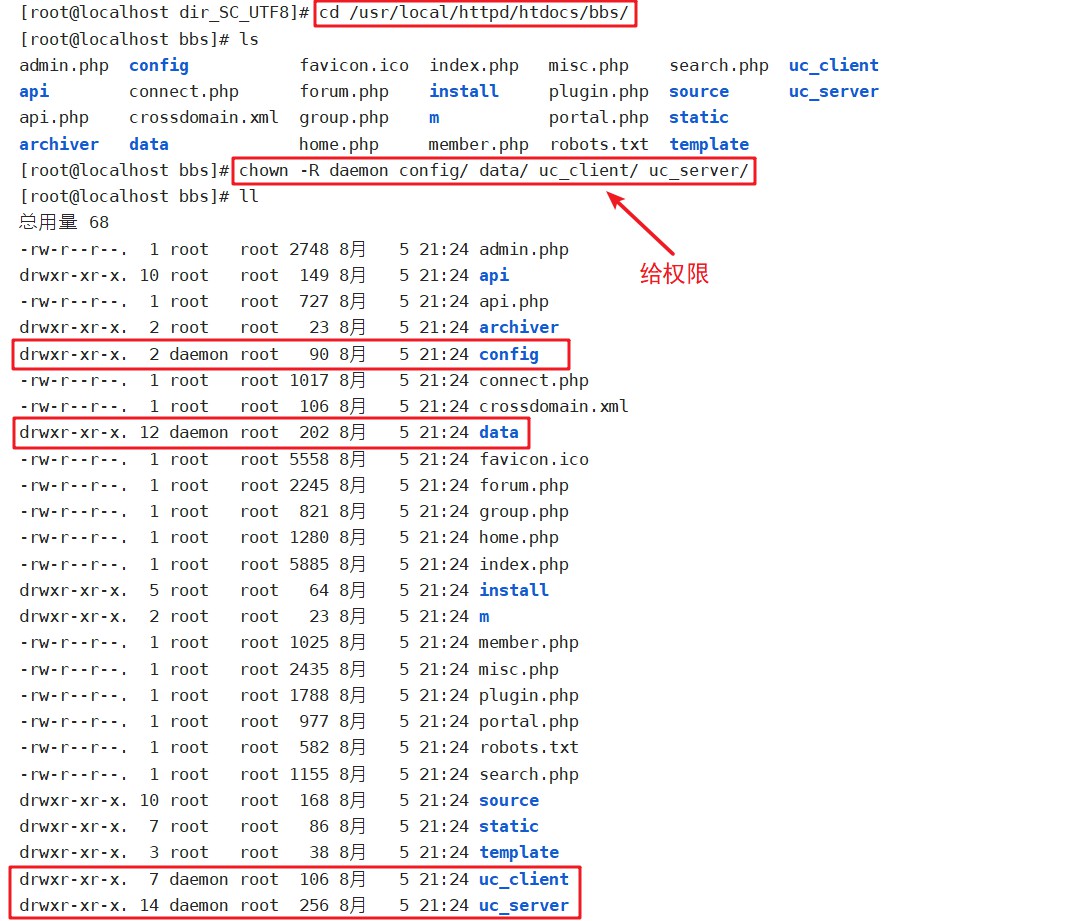Click search.php in the ll listing

[528, 774]
